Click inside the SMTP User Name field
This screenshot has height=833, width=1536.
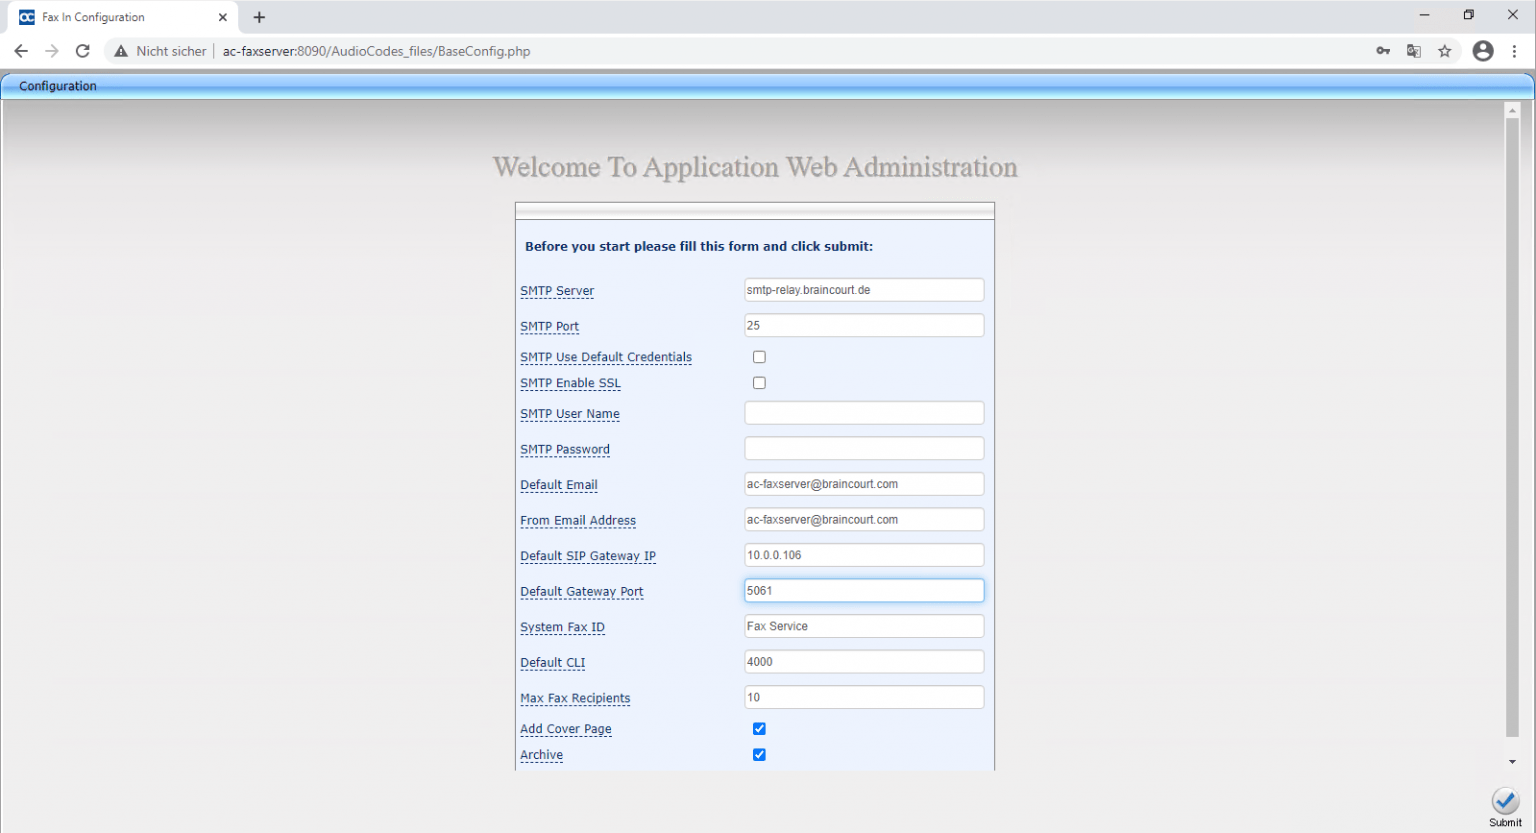pos(863,412)
